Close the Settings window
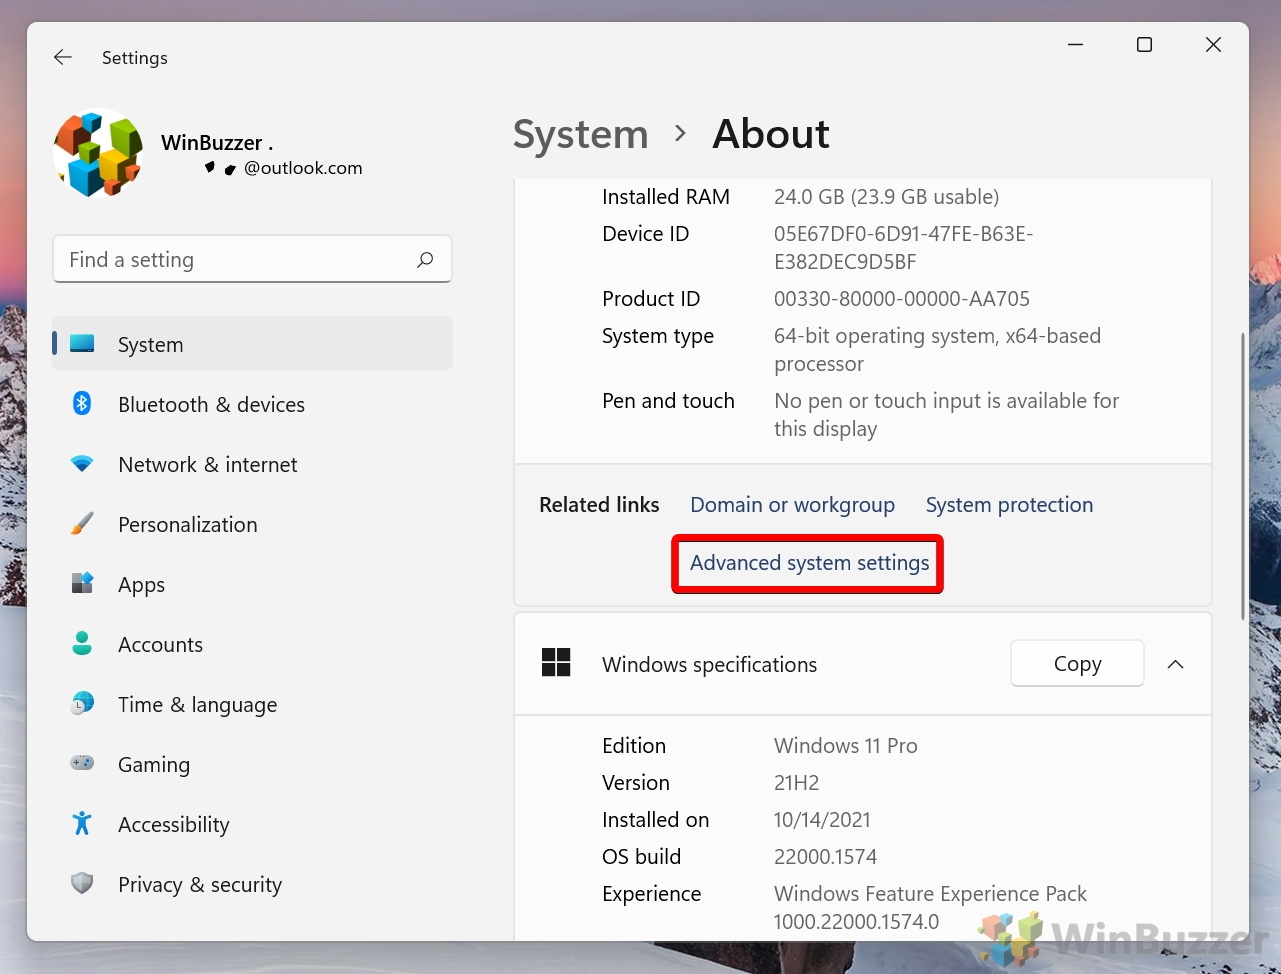This screenshot has height=974, width=1281. coord(1213,45)
